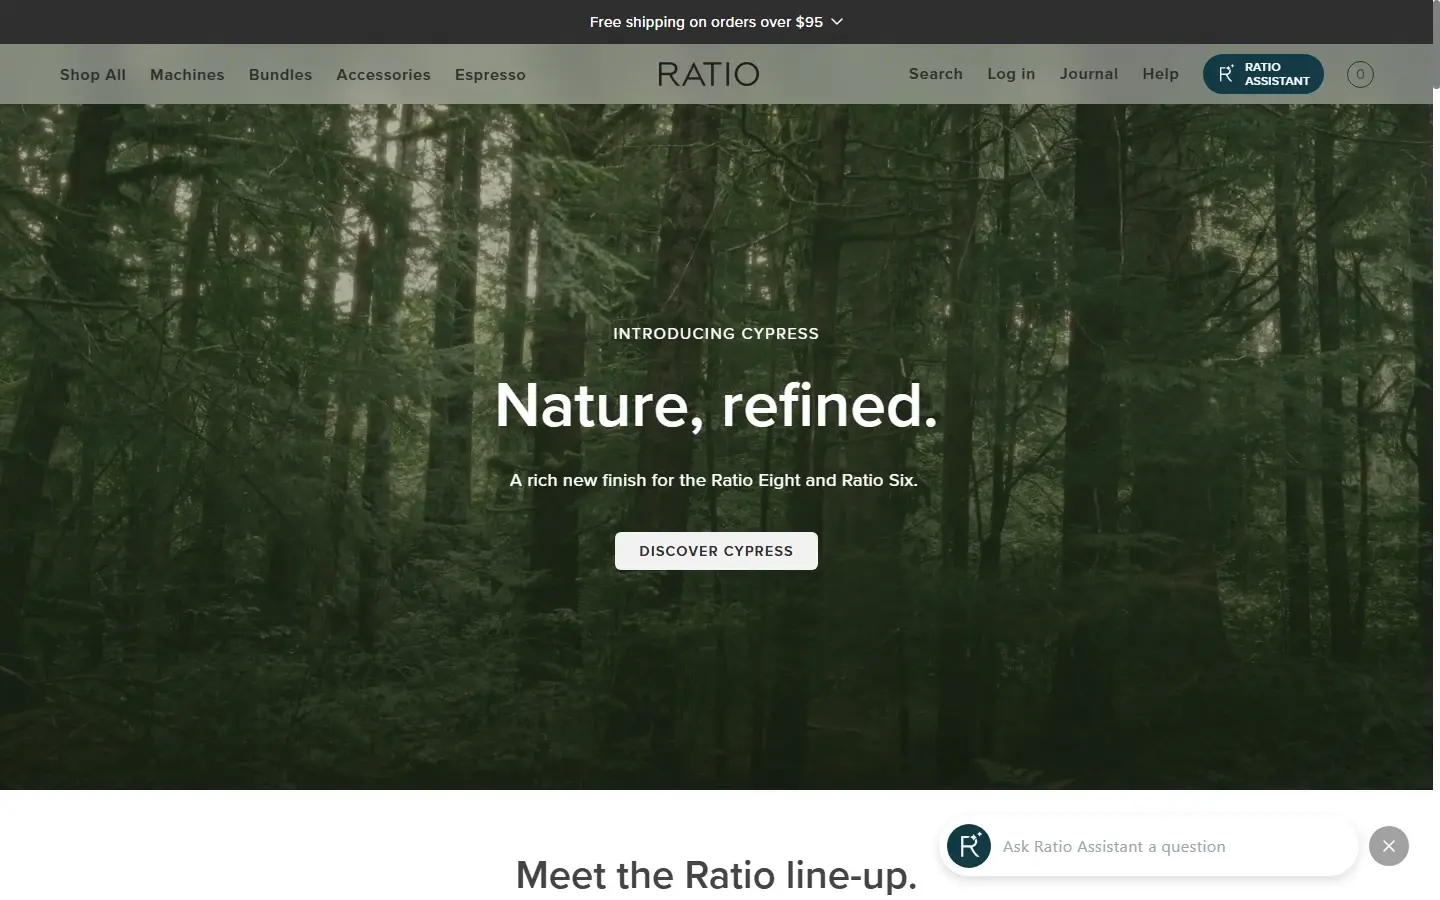Open the Espresso menu
Viewport: 1440px width, 900px height.
pyautogui.click(x=490, y=74)
